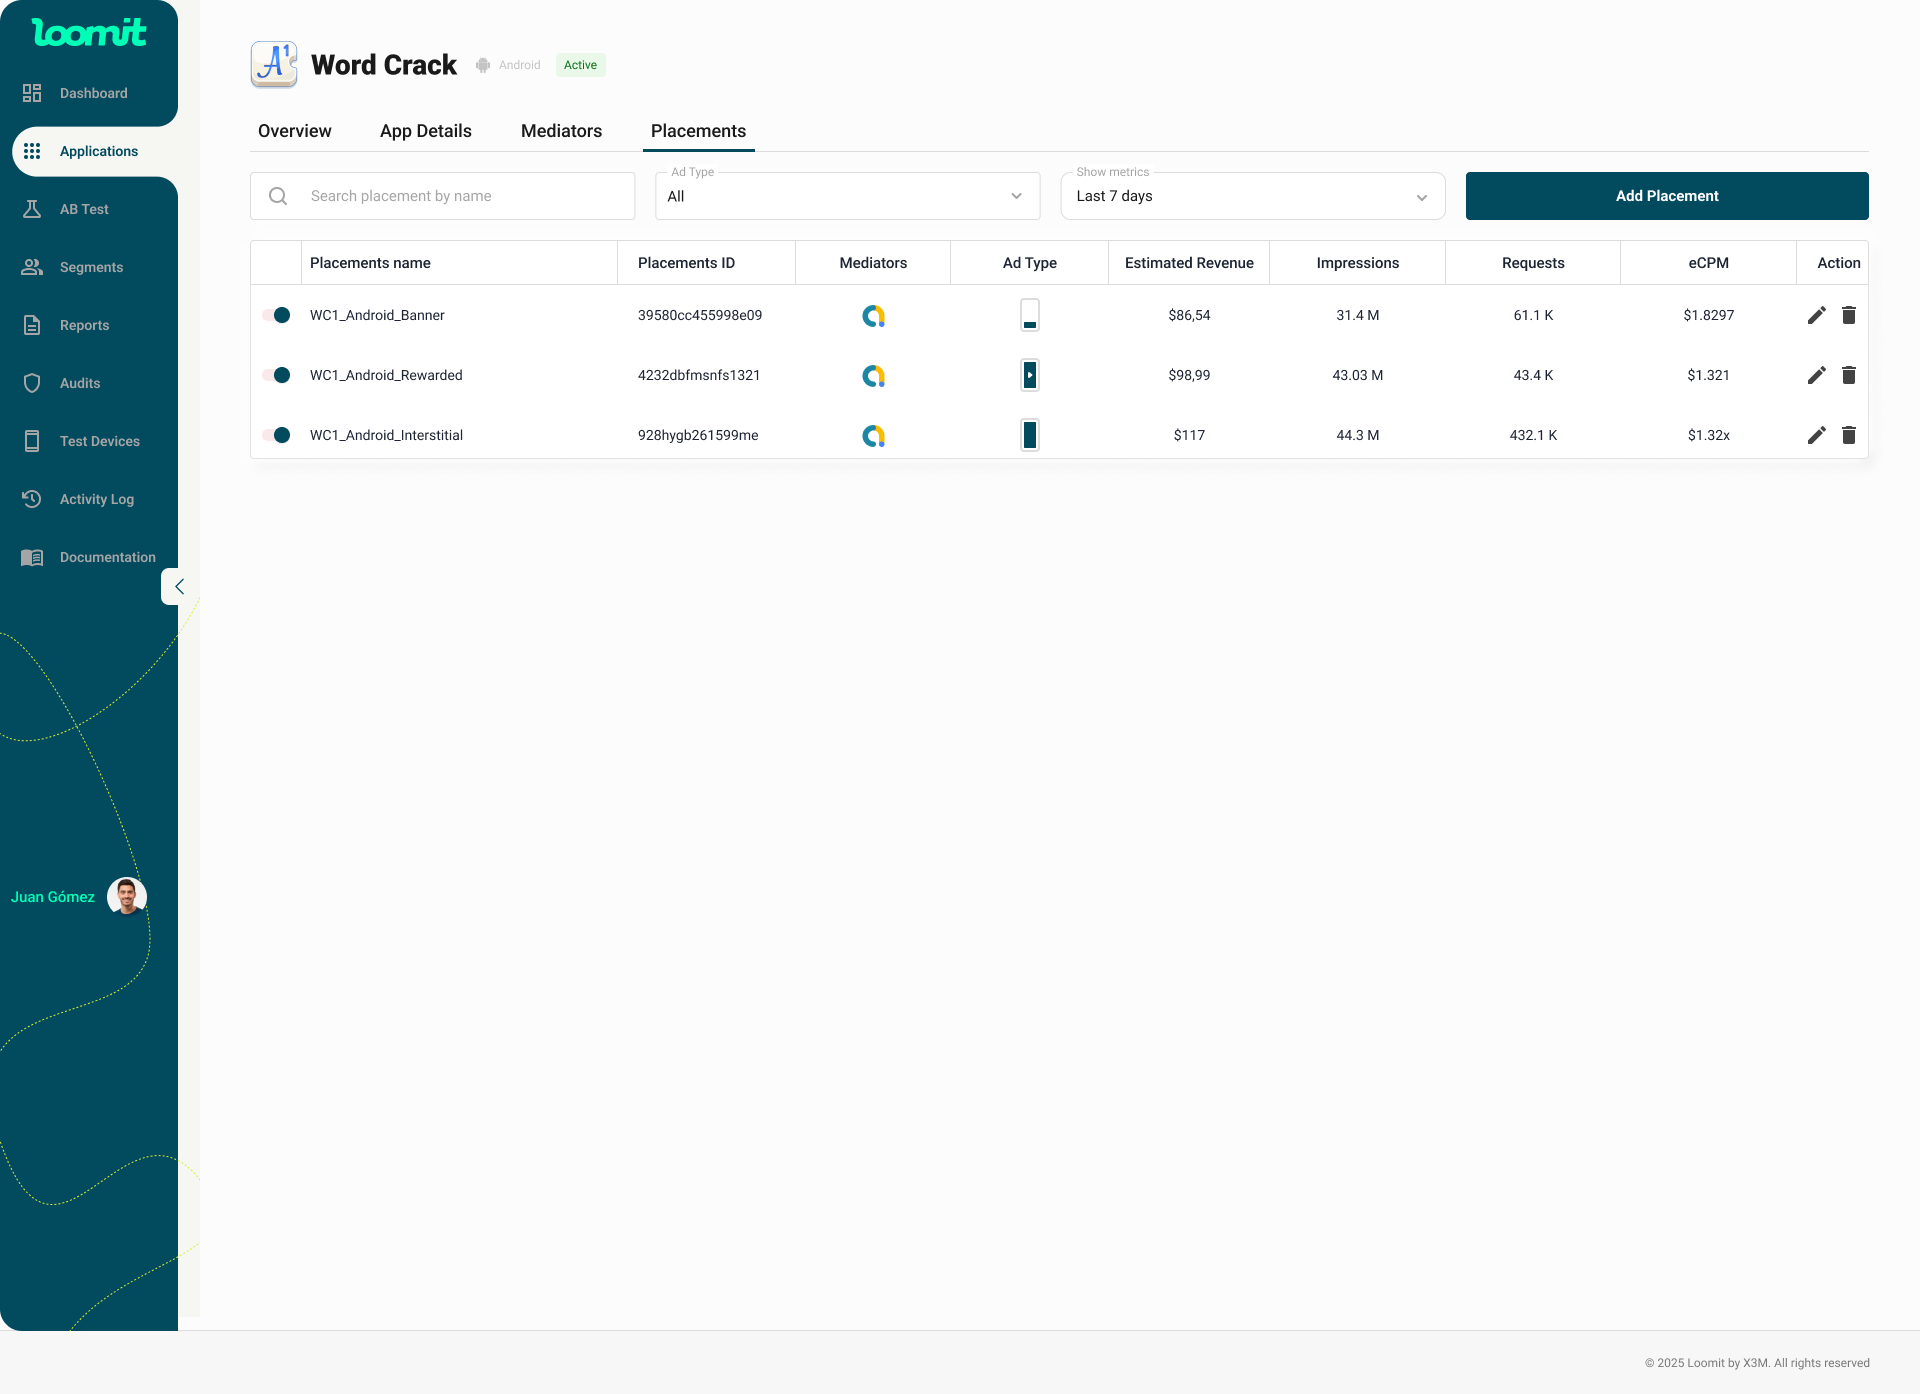Click the AB Test flask icon
The height and width of the screenshot is (1394, 1920).
(x=32, y=209)
